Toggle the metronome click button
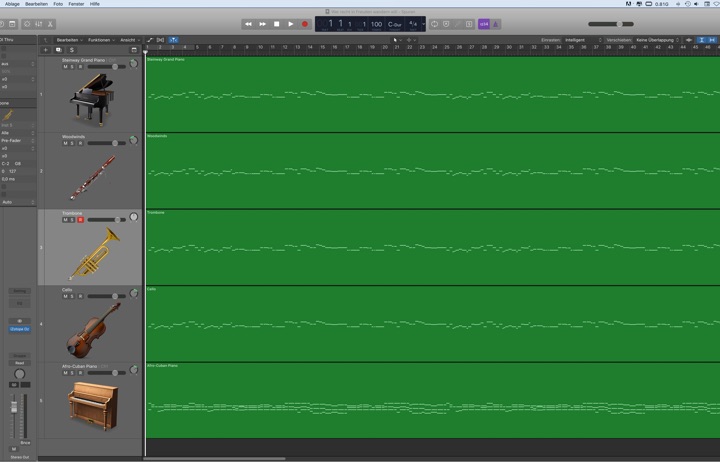The image size is (720, 462). (495, 24)
